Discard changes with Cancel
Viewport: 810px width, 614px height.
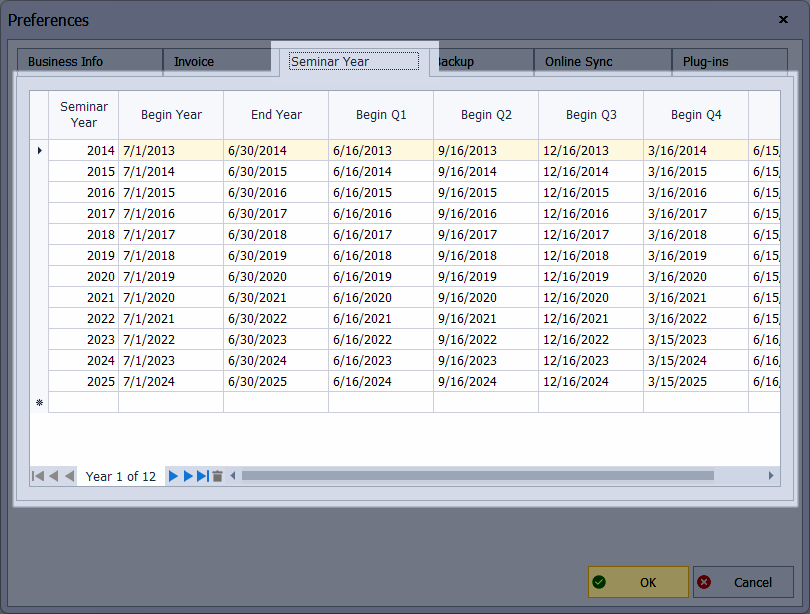click(x=743, y=582)
